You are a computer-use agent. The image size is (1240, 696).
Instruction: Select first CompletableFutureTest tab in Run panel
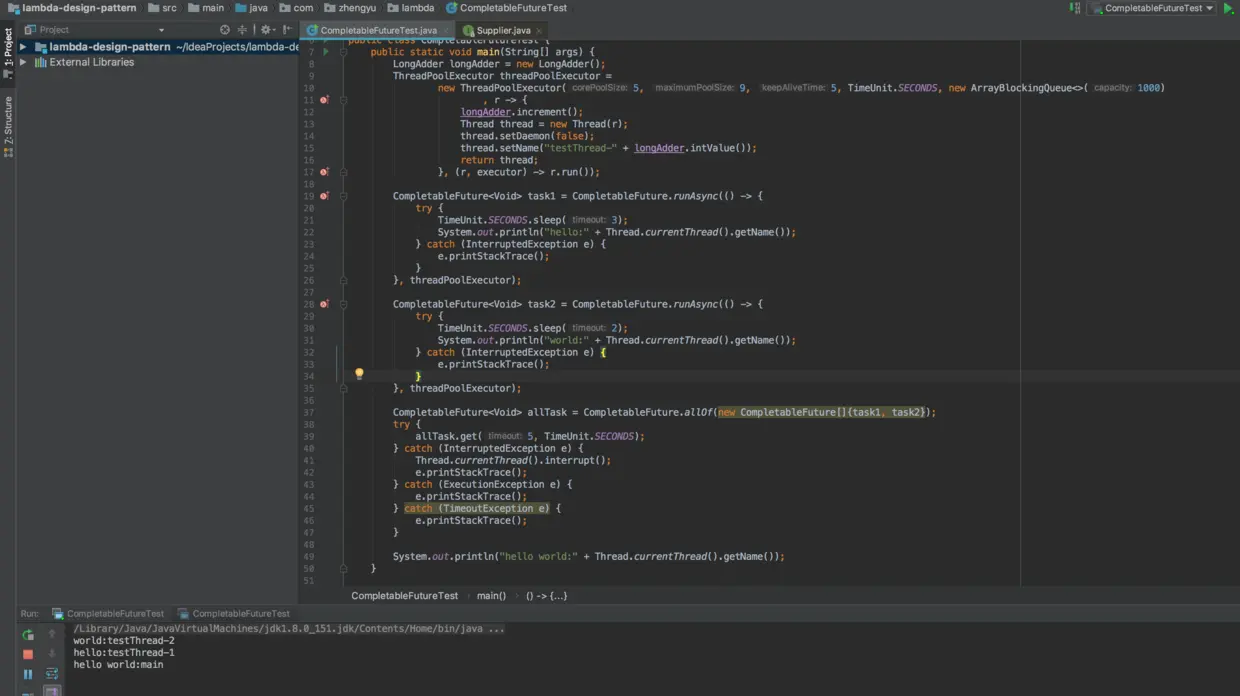[x=108, y=614]
